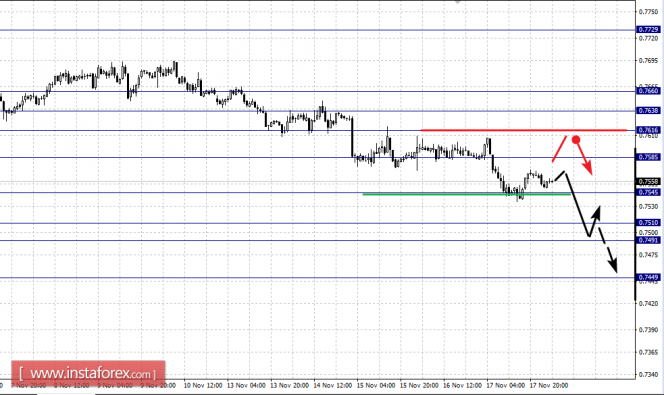Click the 0.7491 price level label
Viewport: 664px width, 395px height.
[648, 240]
